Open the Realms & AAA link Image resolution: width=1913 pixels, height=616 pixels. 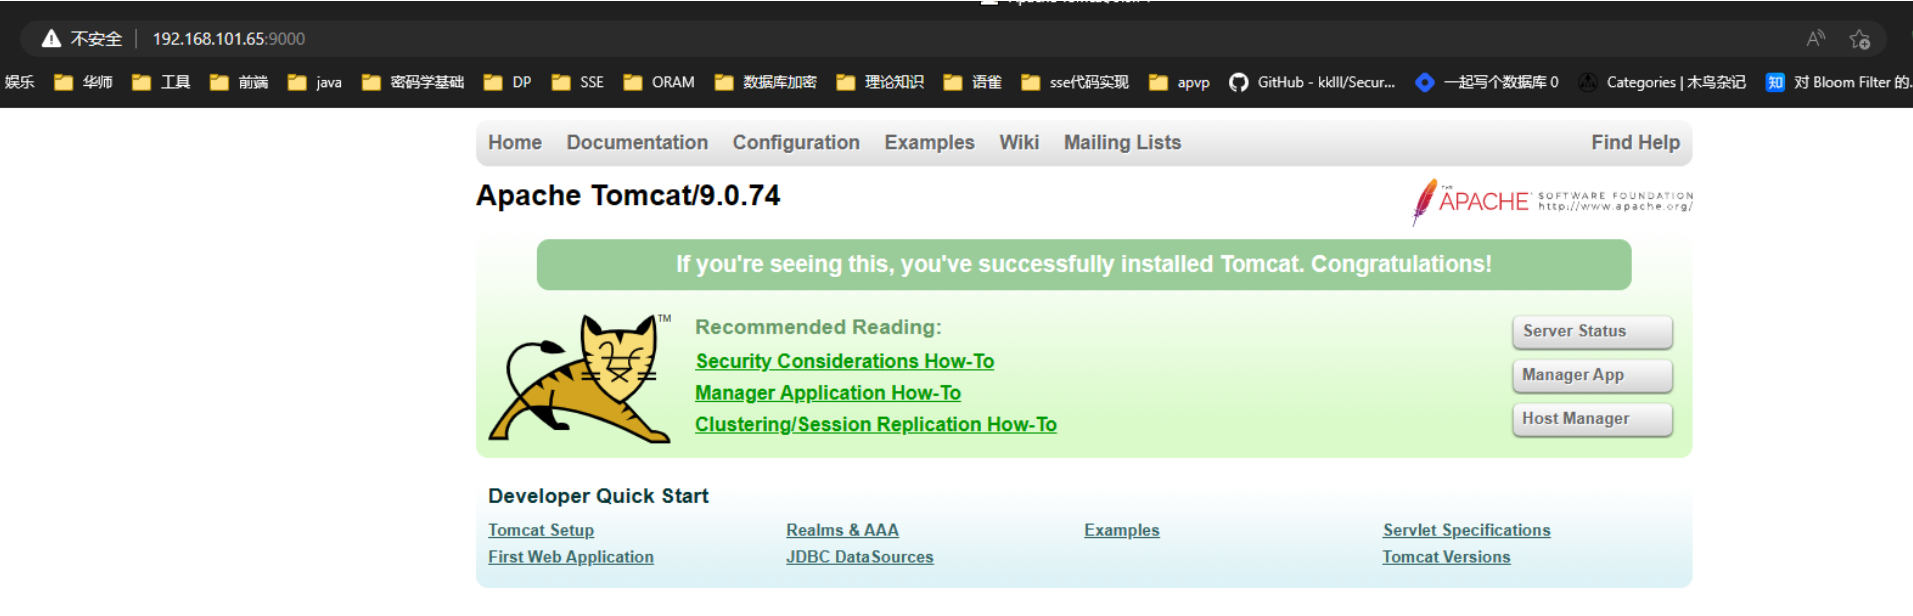(x=842, y=530)
